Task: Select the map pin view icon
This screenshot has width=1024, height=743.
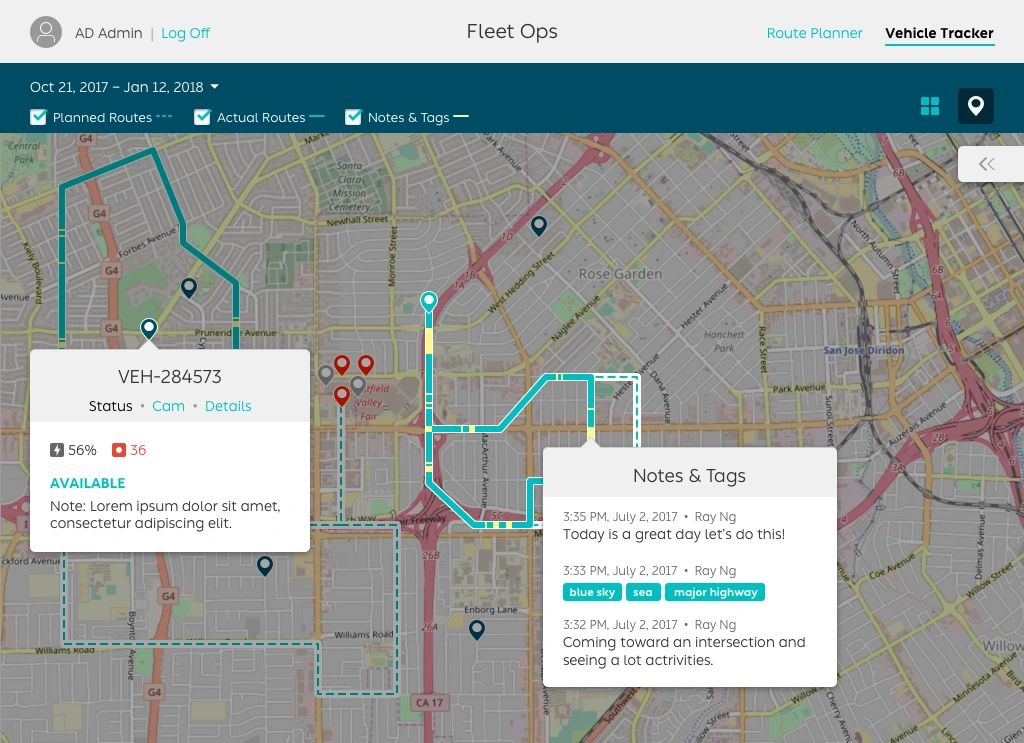Action: click(976, 106)
